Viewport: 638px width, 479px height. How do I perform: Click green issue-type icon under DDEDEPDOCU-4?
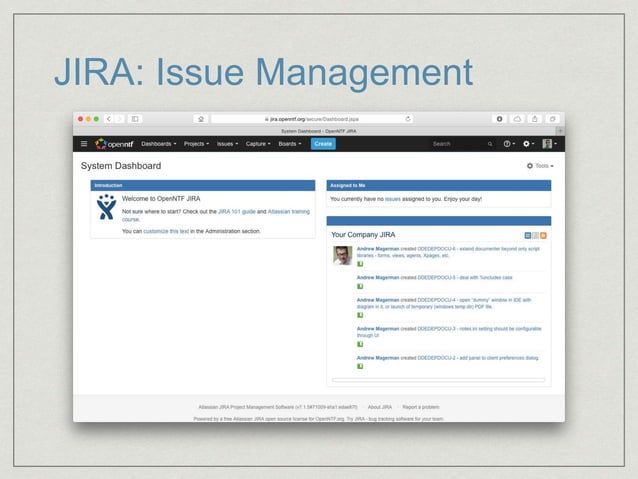point(360,315)
